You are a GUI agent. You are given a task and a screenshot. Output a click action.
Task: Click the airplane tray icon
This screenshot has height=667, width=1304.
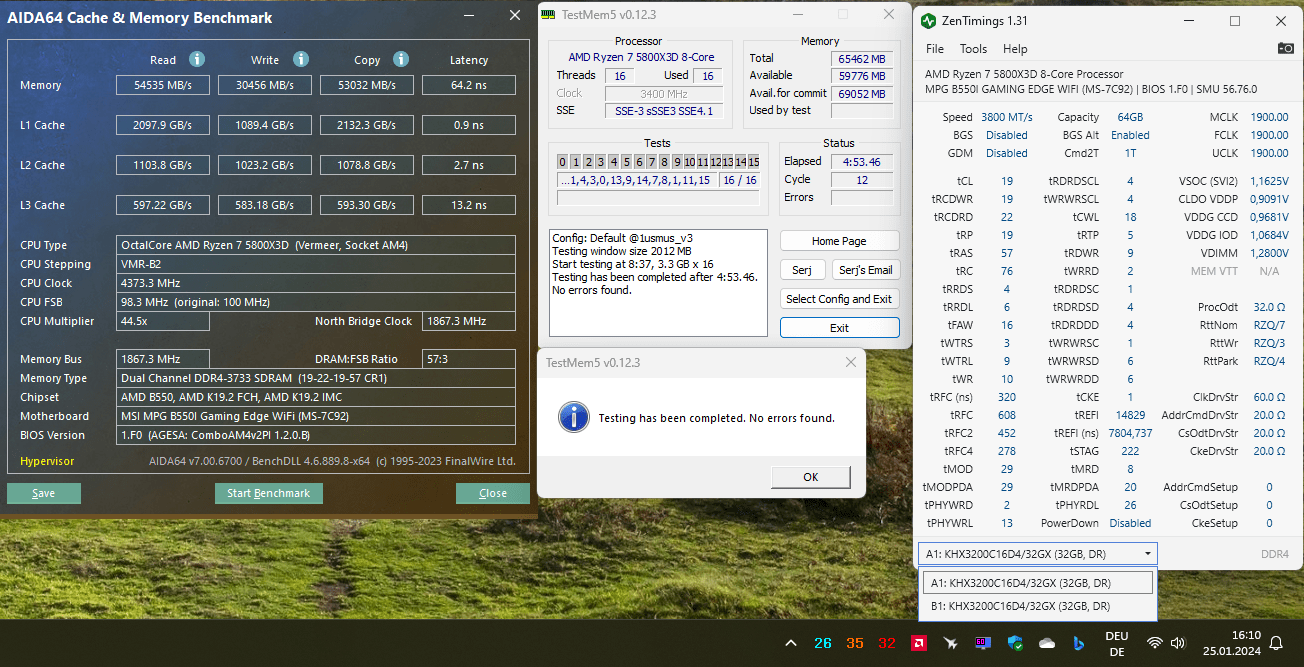click(951, 643)
